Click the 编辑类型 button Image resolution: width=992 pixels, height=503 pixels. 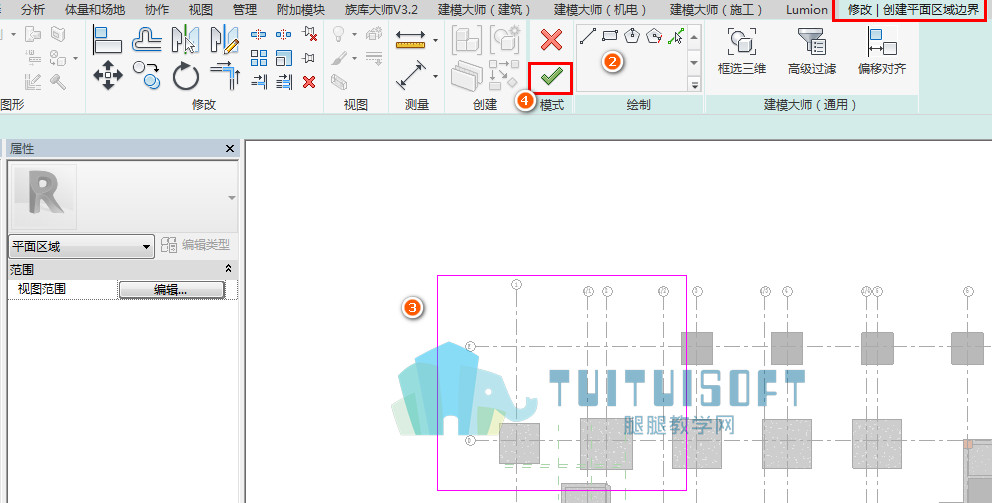(195, 245)
